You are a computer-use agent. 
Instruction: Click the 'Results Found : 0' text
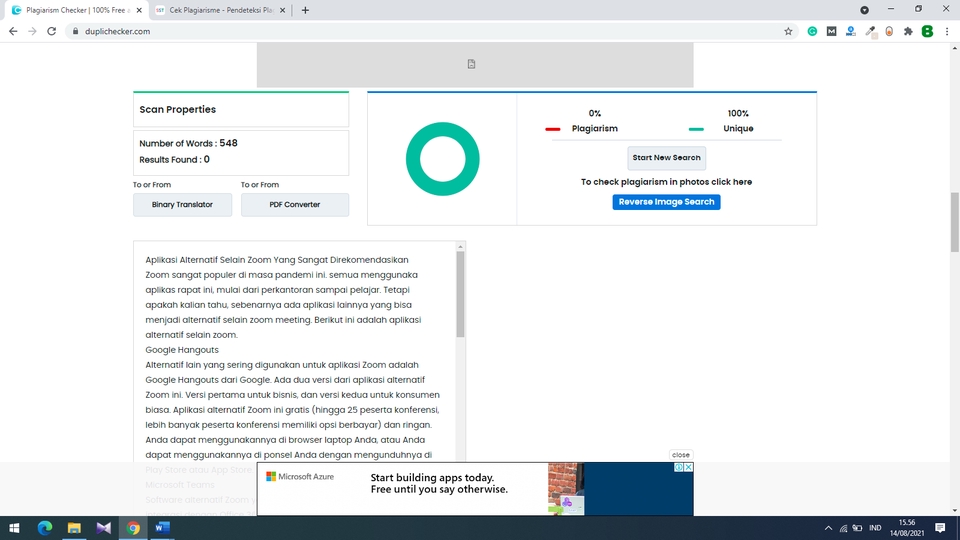click(174, 159)
